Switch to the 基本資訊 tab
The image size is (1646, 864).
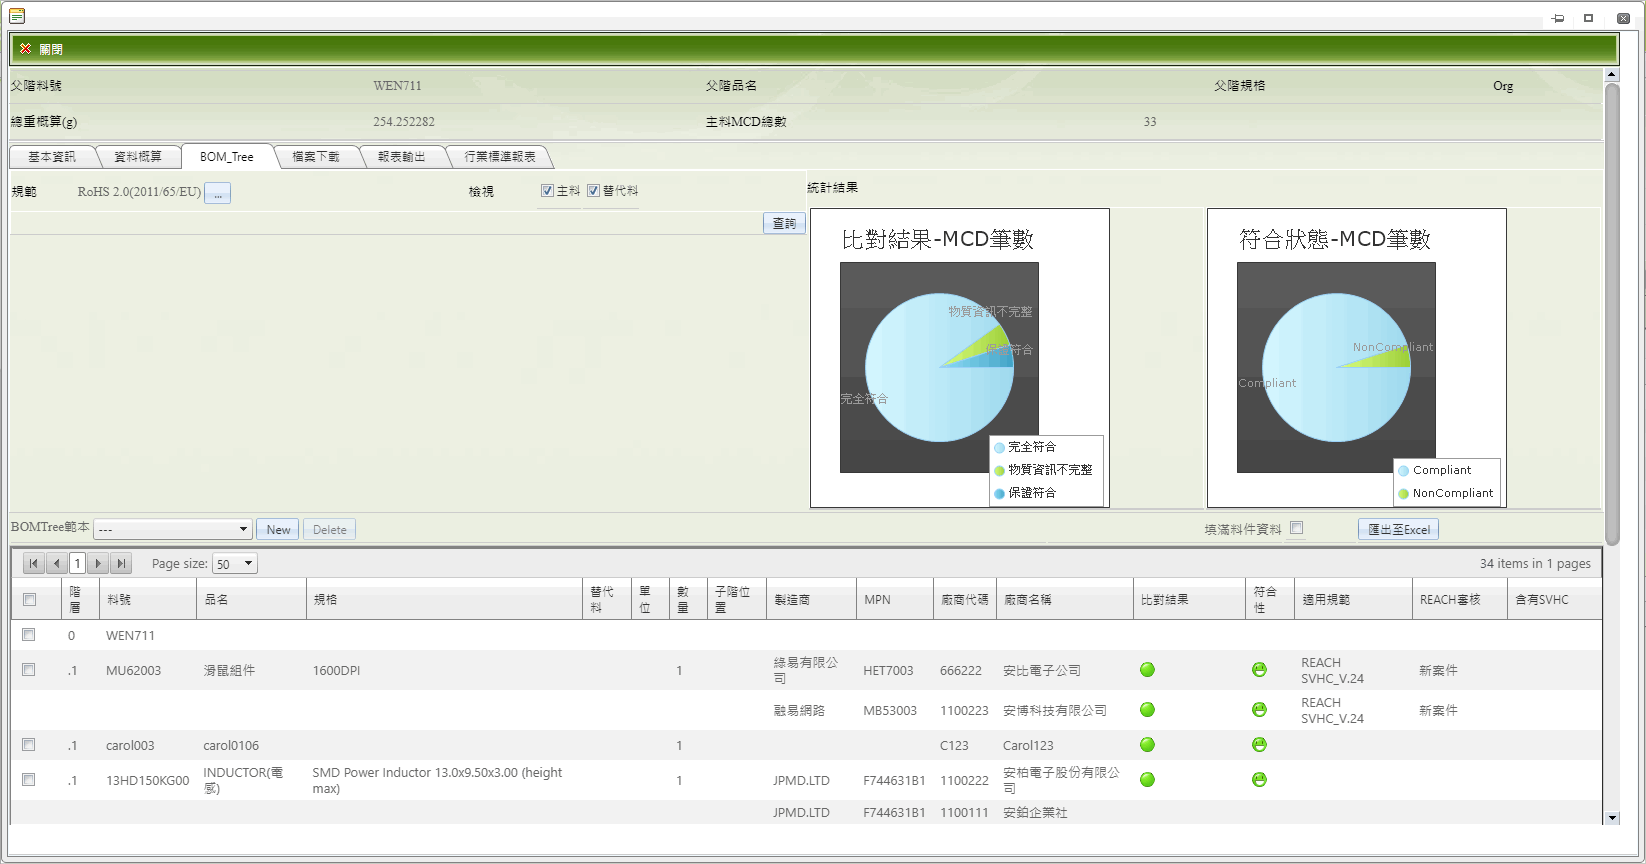(52, 157)
